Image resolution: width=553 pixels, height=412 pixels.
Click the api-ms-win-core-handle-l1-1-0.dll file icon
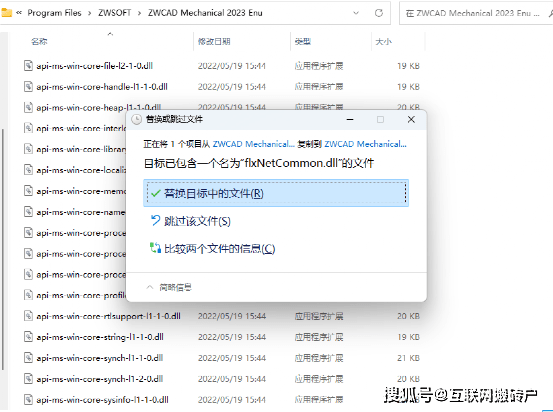28,86
